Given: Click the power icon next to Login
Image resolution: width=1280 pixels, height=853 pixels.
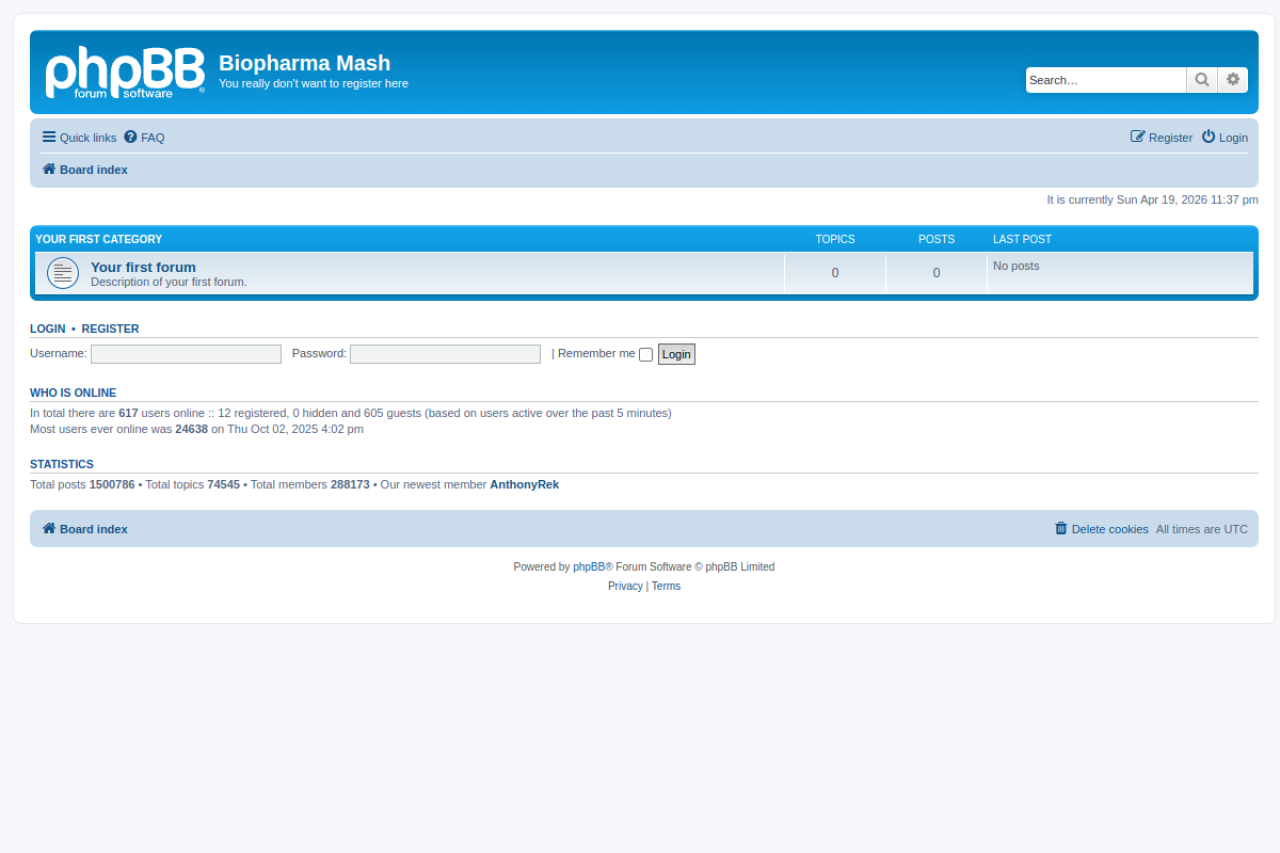Looking at the screenshot, I should point(1208,137).
